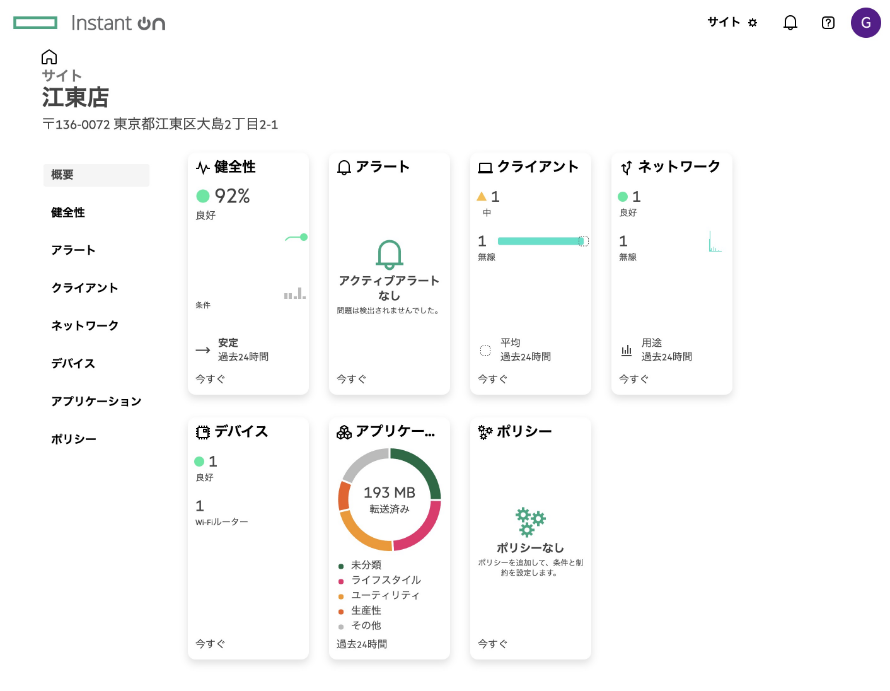The width and height of the screenshot is (890, 691).
Task: Open the help question mark icon
Action: coord(828,23)
